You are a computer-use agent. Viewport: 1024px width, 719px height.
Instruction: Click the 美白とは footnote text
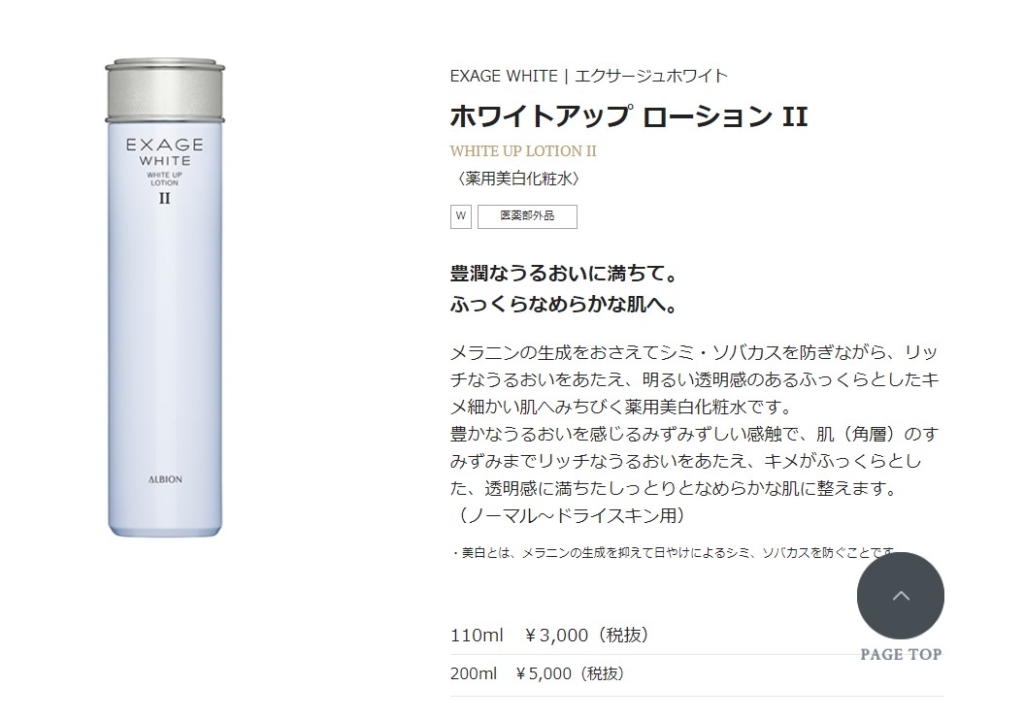tap(673, 553)
